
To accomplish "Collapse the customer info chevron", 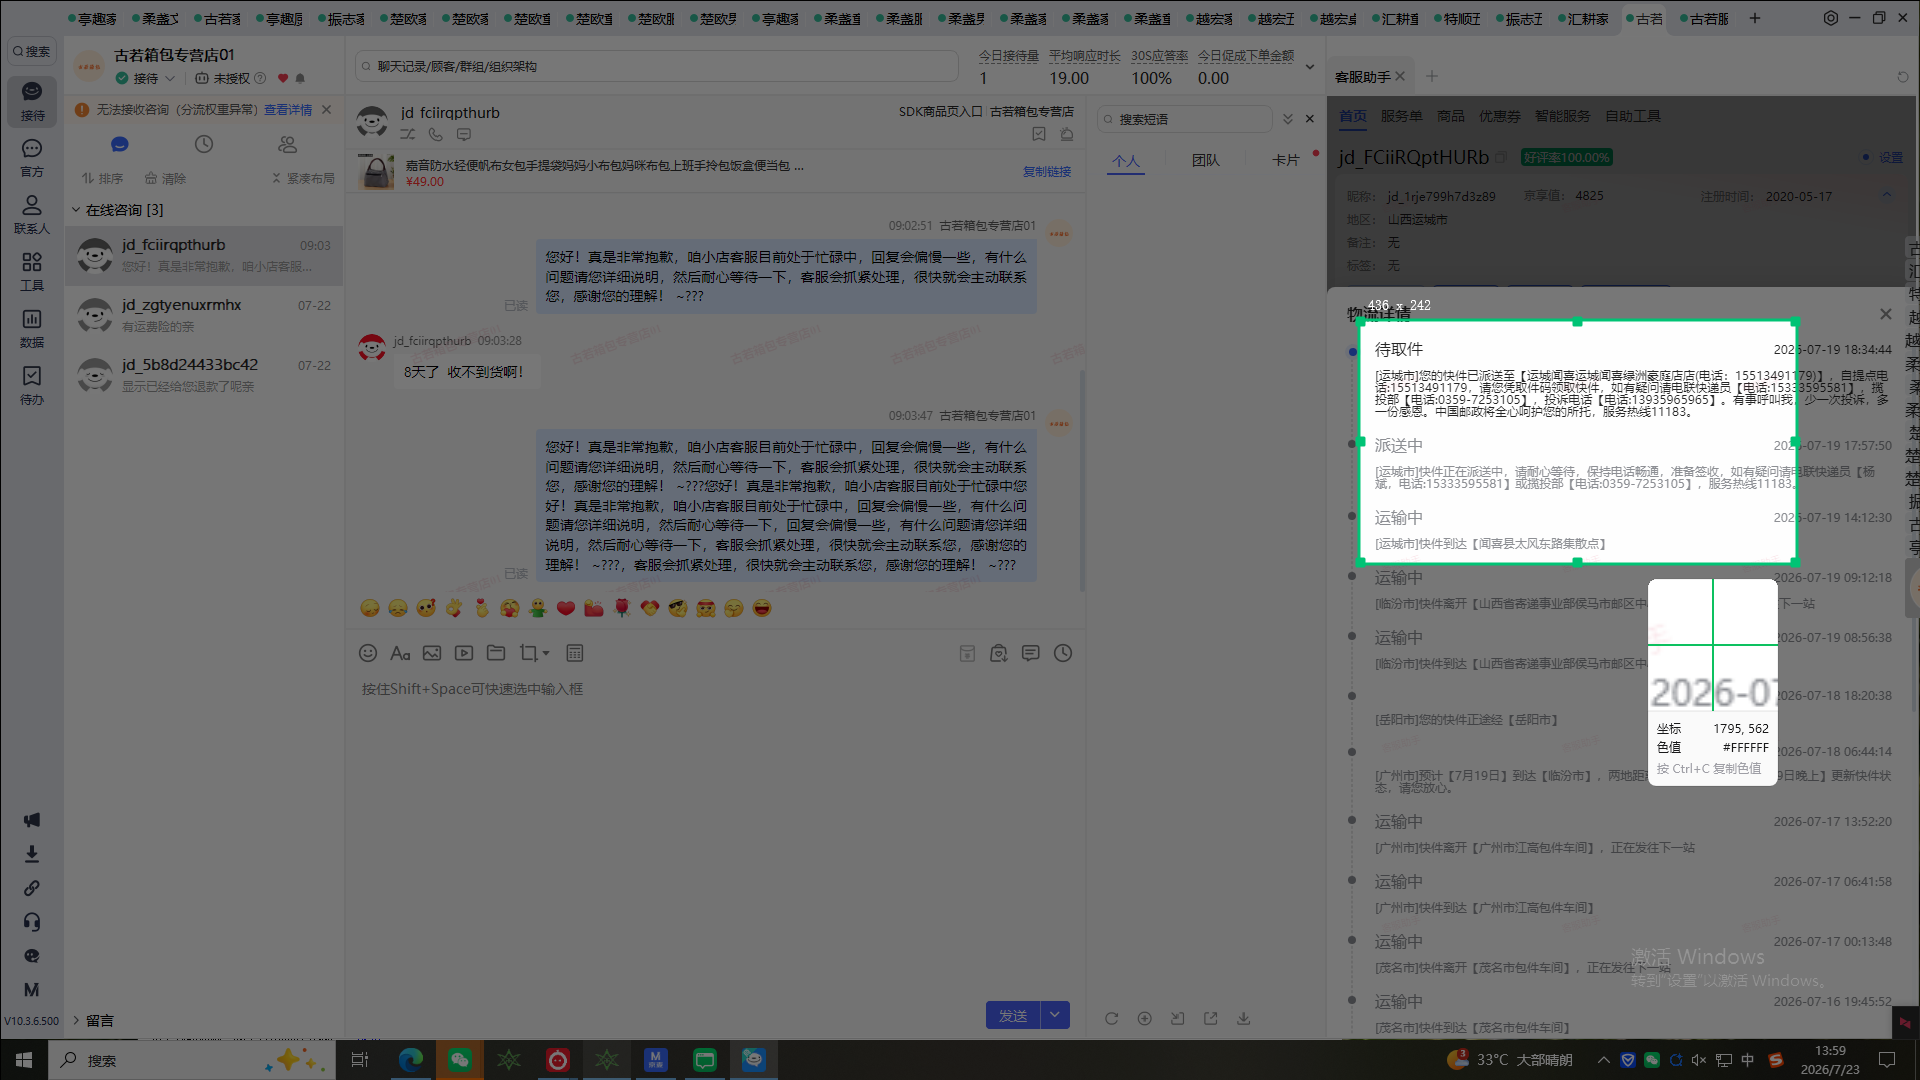I will pos(1887,195).
